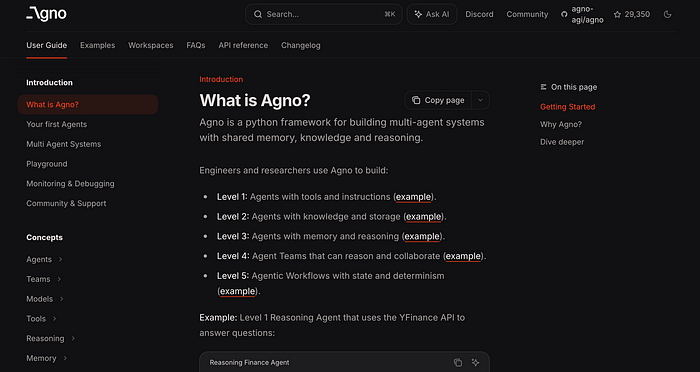Click inside the Search field
Screen dimensions: 700x372
[324, 14]
